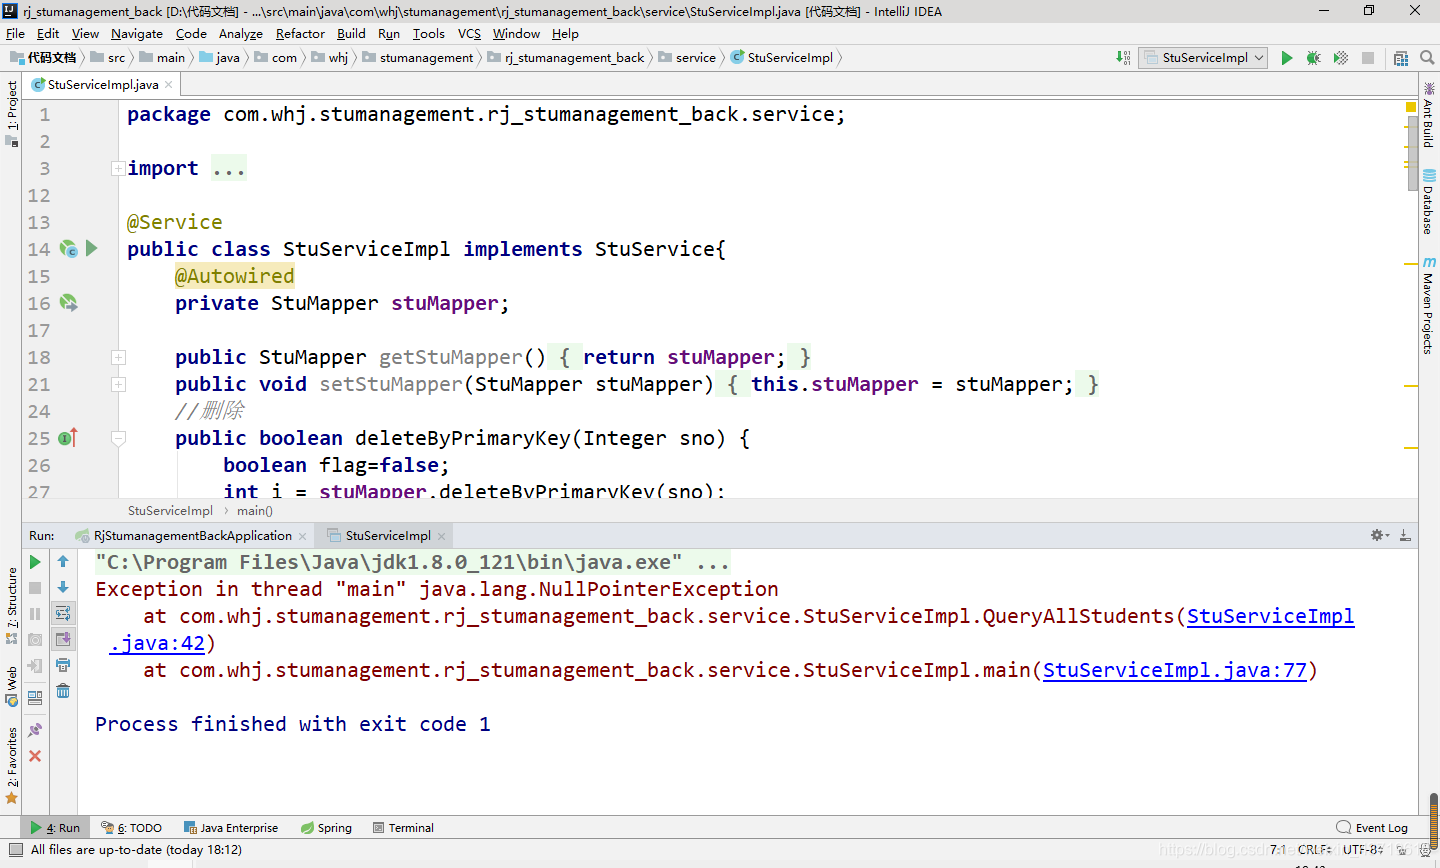Open the Maven Projects side panel

point(1429,305)
